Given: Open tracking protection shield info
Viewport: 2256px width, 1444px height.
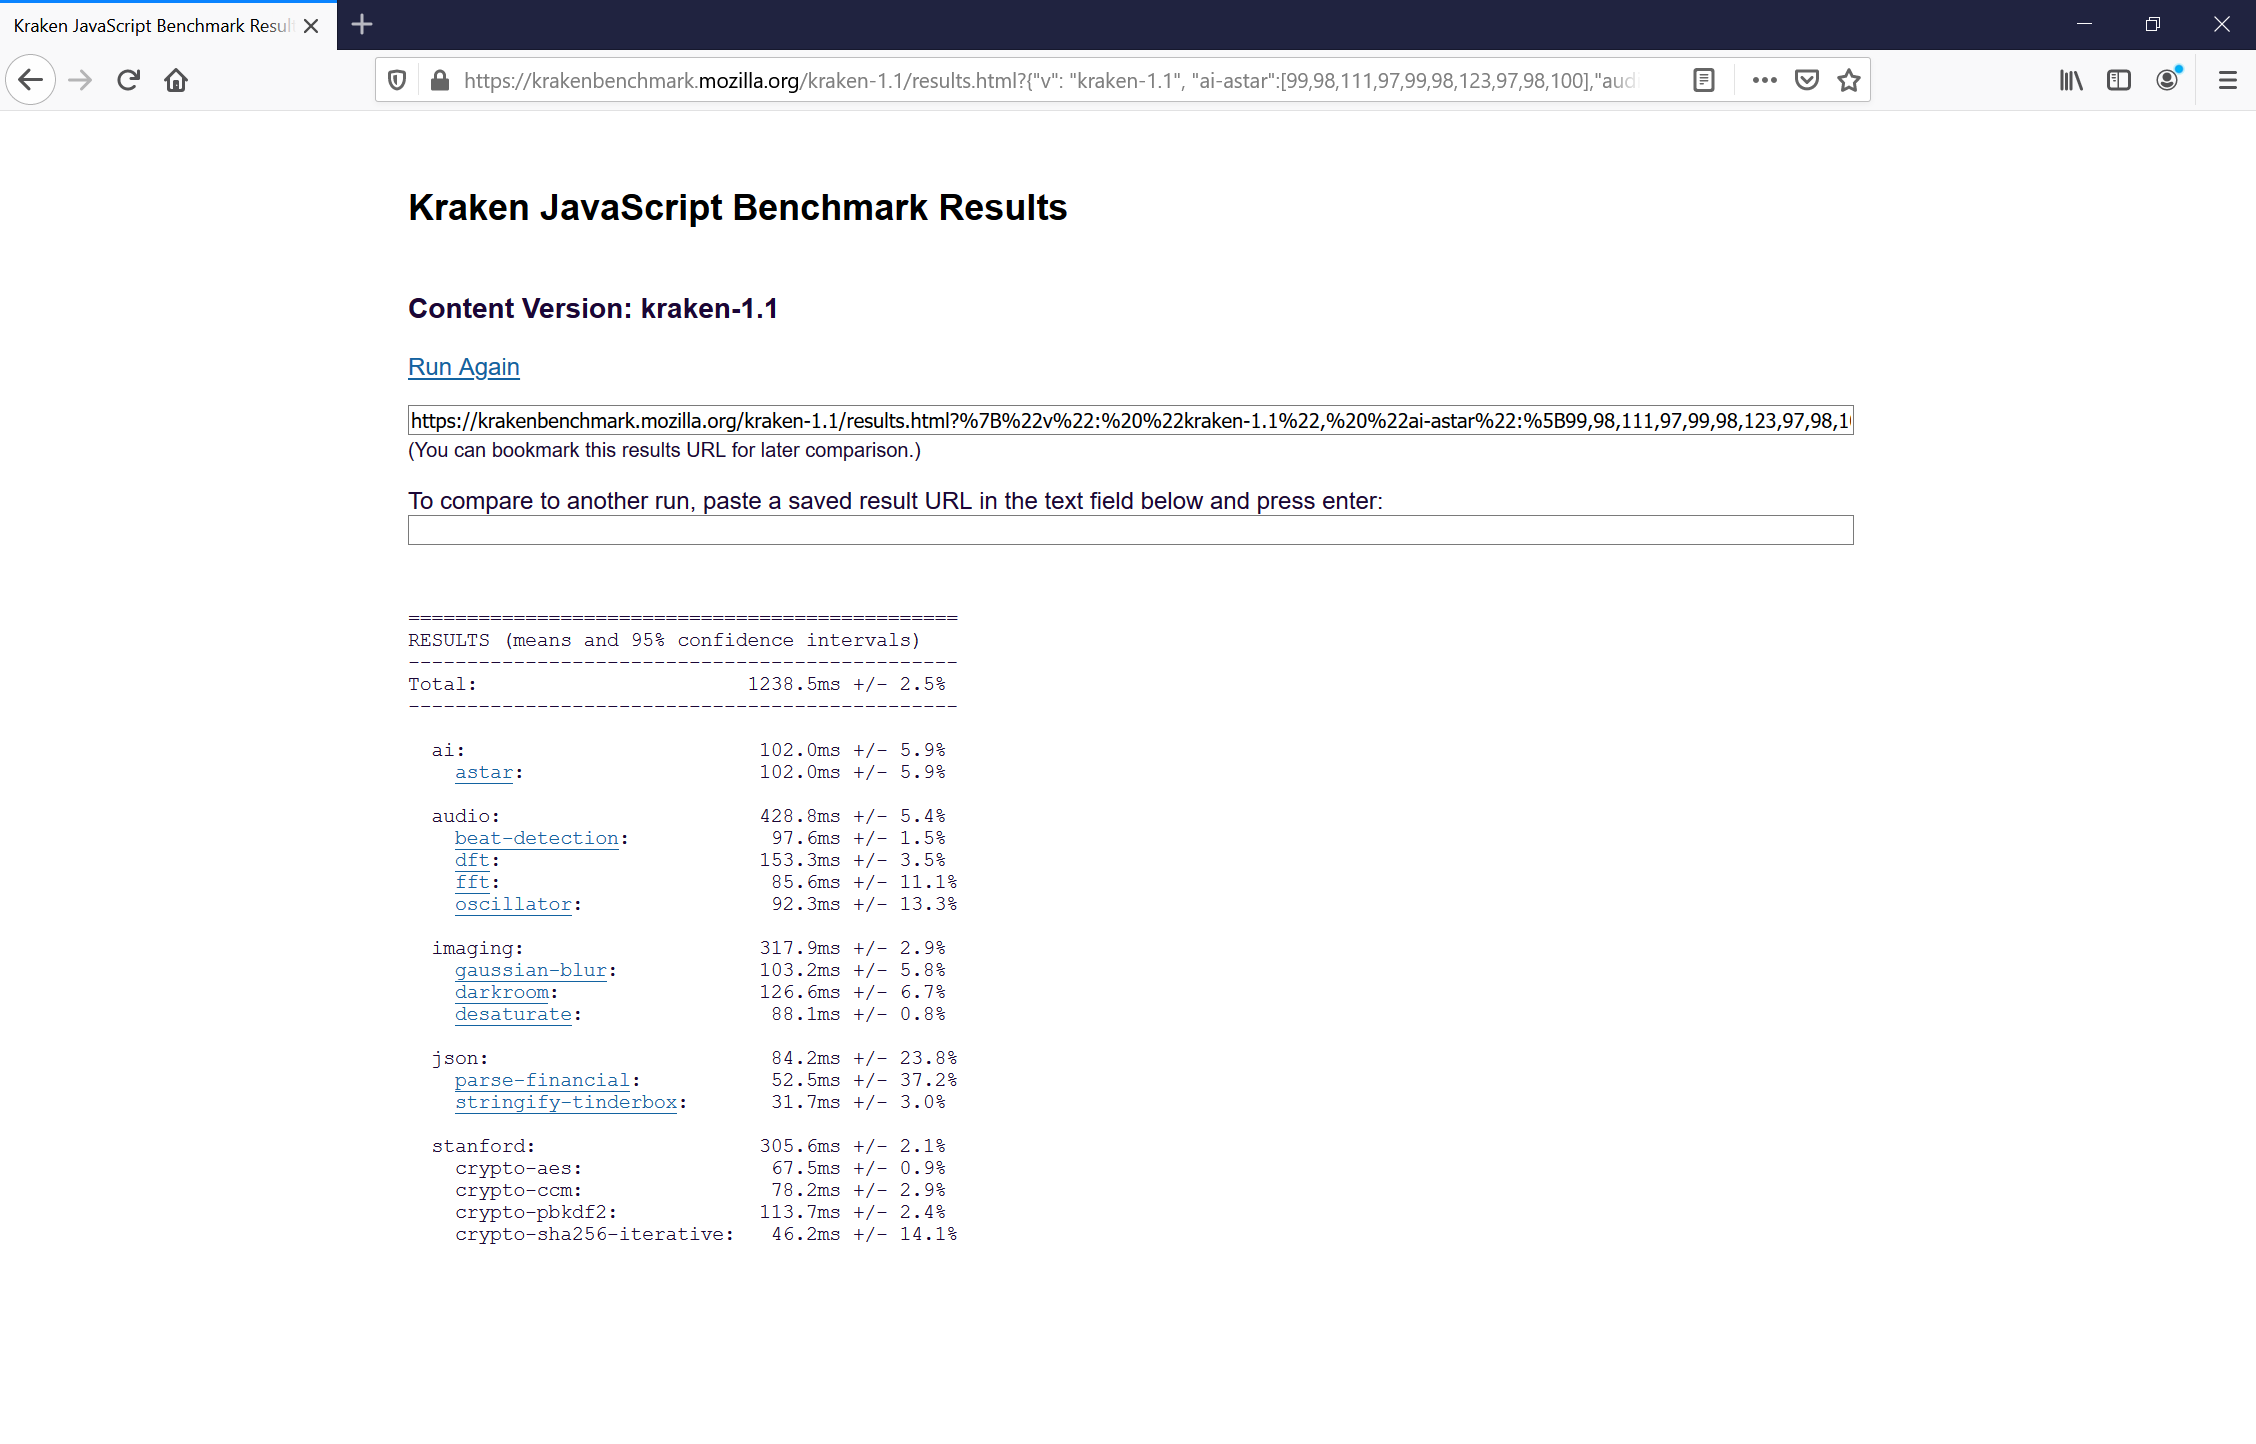Looking at the screenshot, I should pyautogui.click(x=397, y=80).
